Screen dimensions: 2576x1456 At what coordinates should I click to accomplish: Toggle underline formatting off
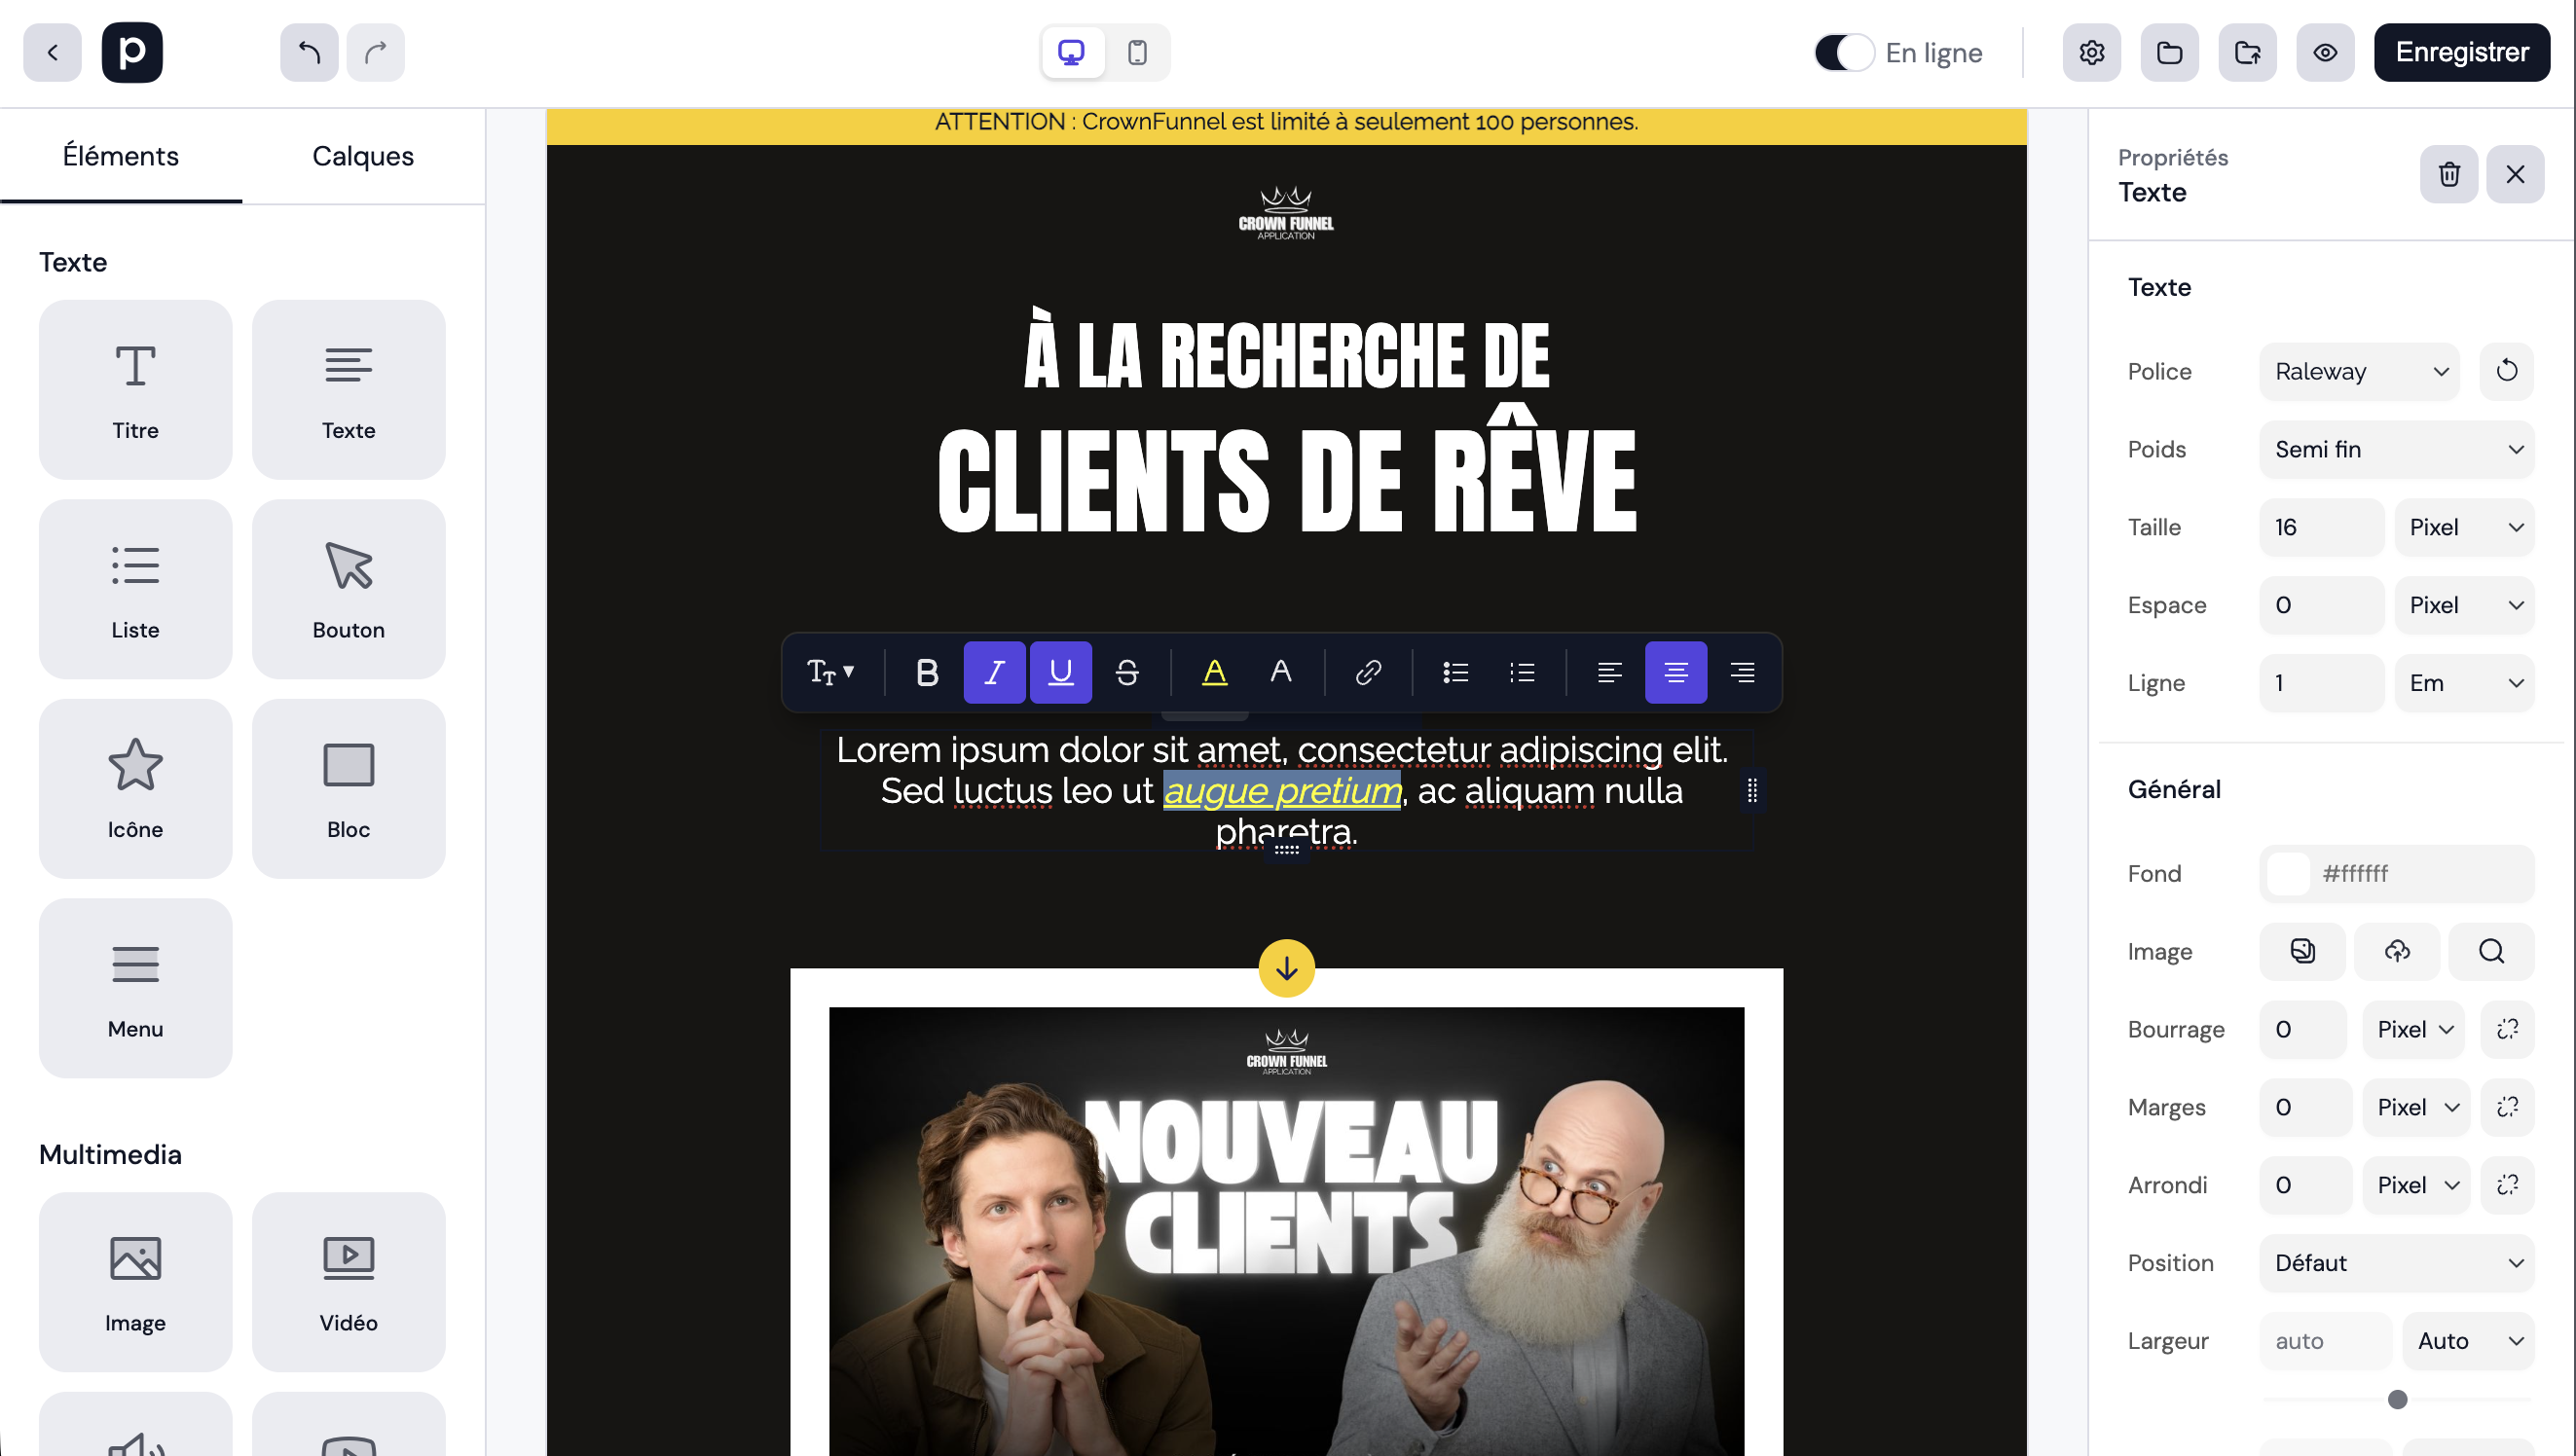click(1060, 671)
